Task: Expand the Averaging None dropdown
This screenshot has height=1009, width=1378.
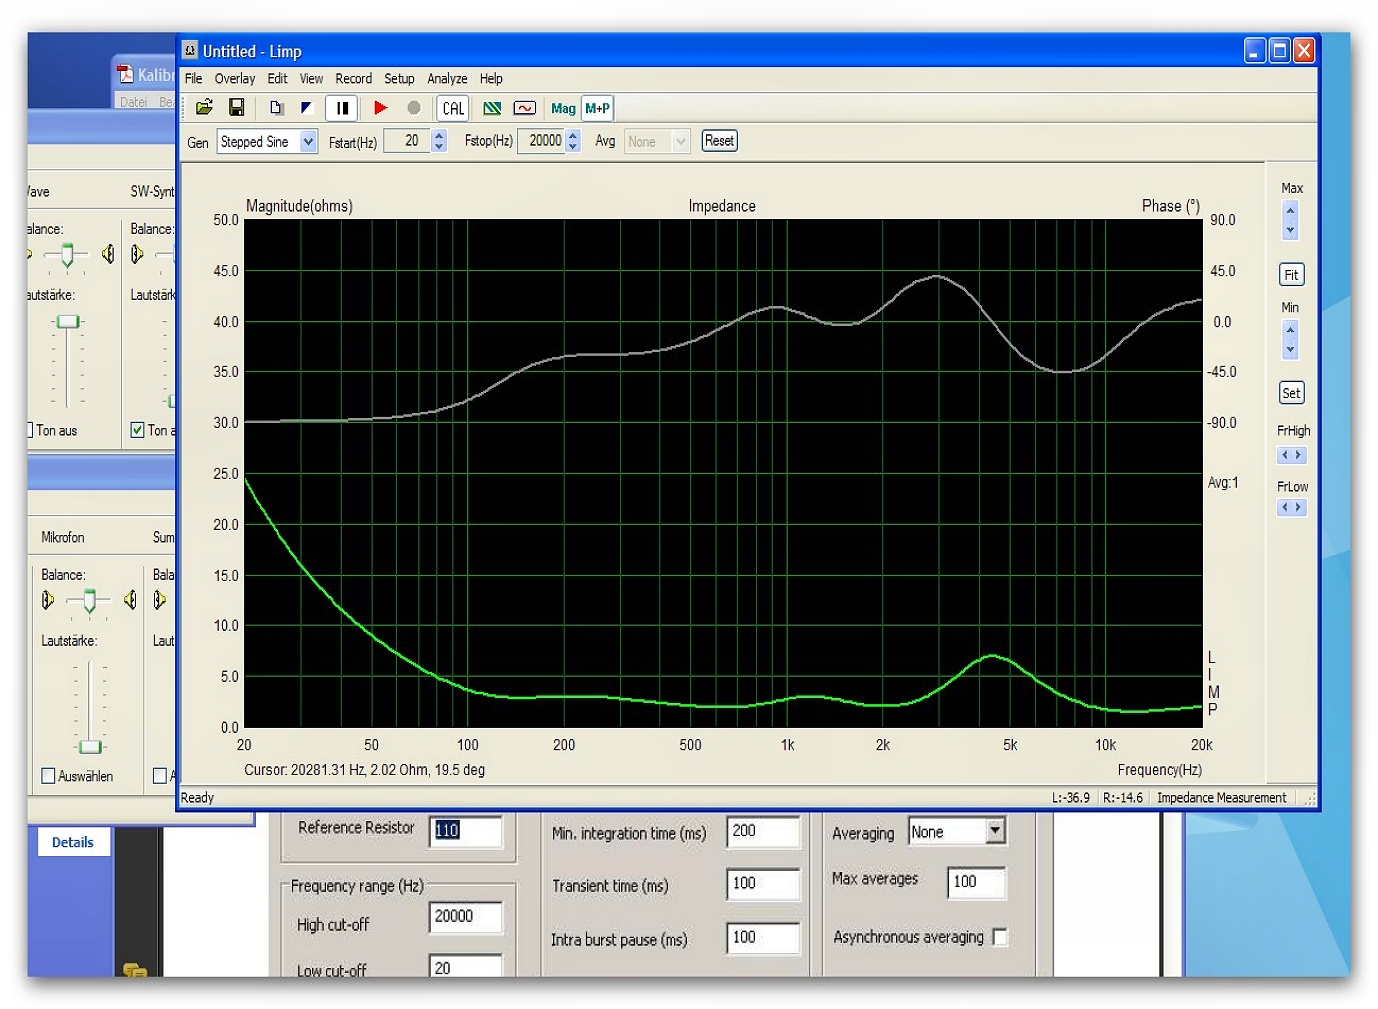Action: coord(994,831)
